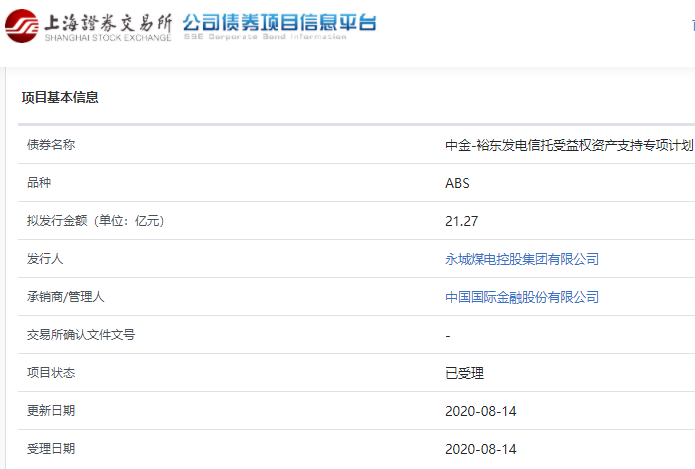Select the issuance amount value 21.27

point(460,221)
